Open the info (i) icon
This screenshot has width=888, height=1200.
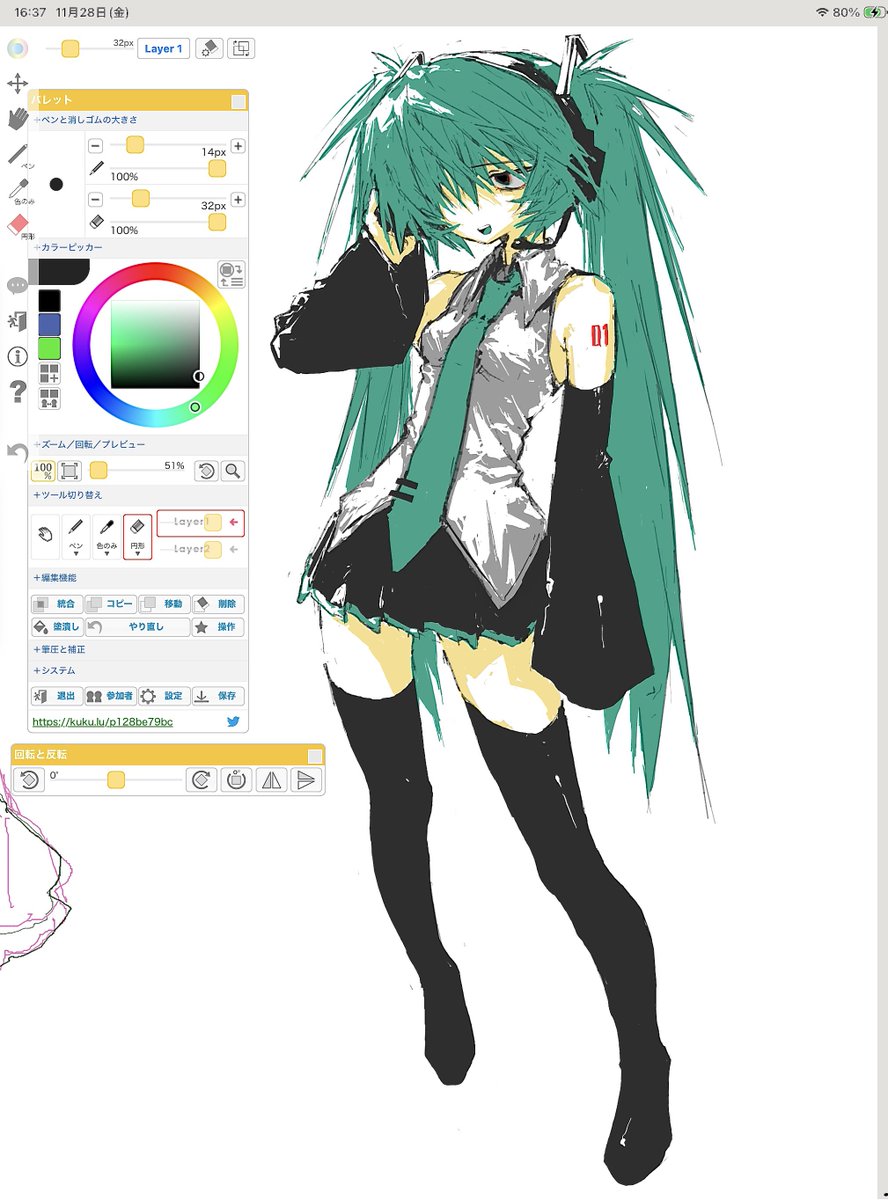17,356
